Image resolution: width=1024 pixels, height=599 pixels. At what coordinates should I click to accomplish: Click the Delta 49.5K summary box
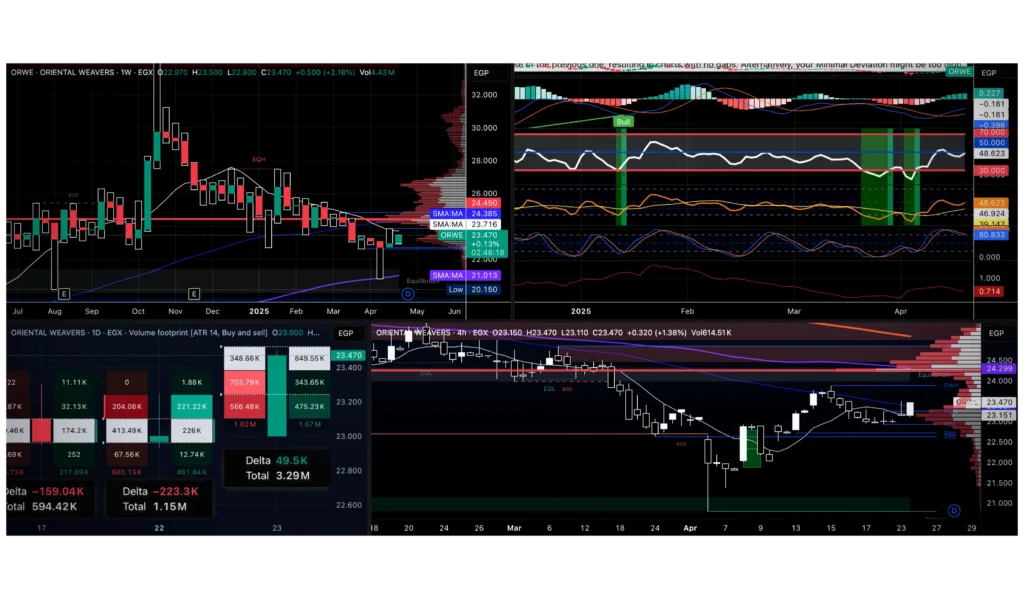tap(277, 468)
